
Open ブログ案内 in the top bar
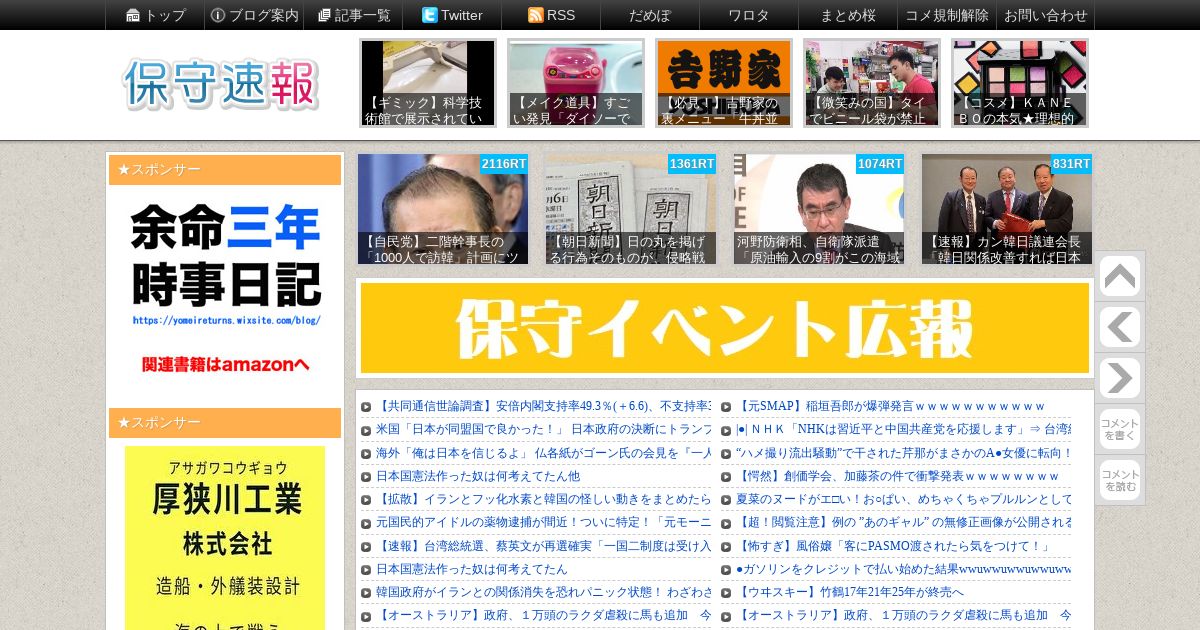tap(254, 15)
